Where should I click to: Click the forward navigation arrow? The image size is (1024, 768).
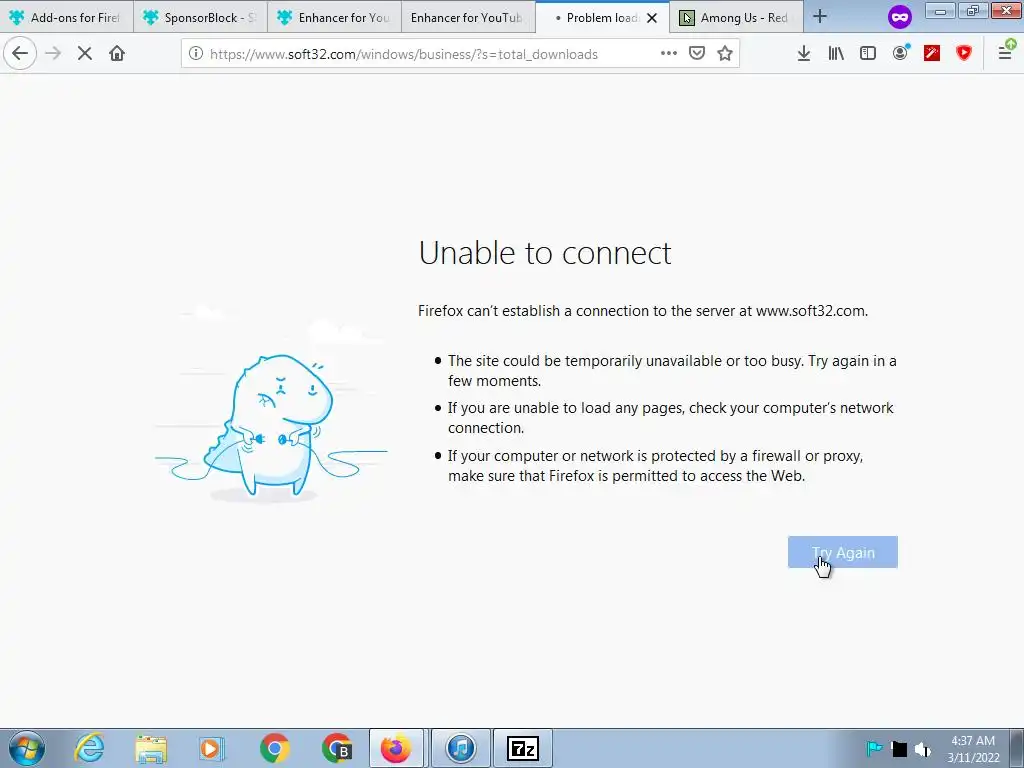coord(53,54)
